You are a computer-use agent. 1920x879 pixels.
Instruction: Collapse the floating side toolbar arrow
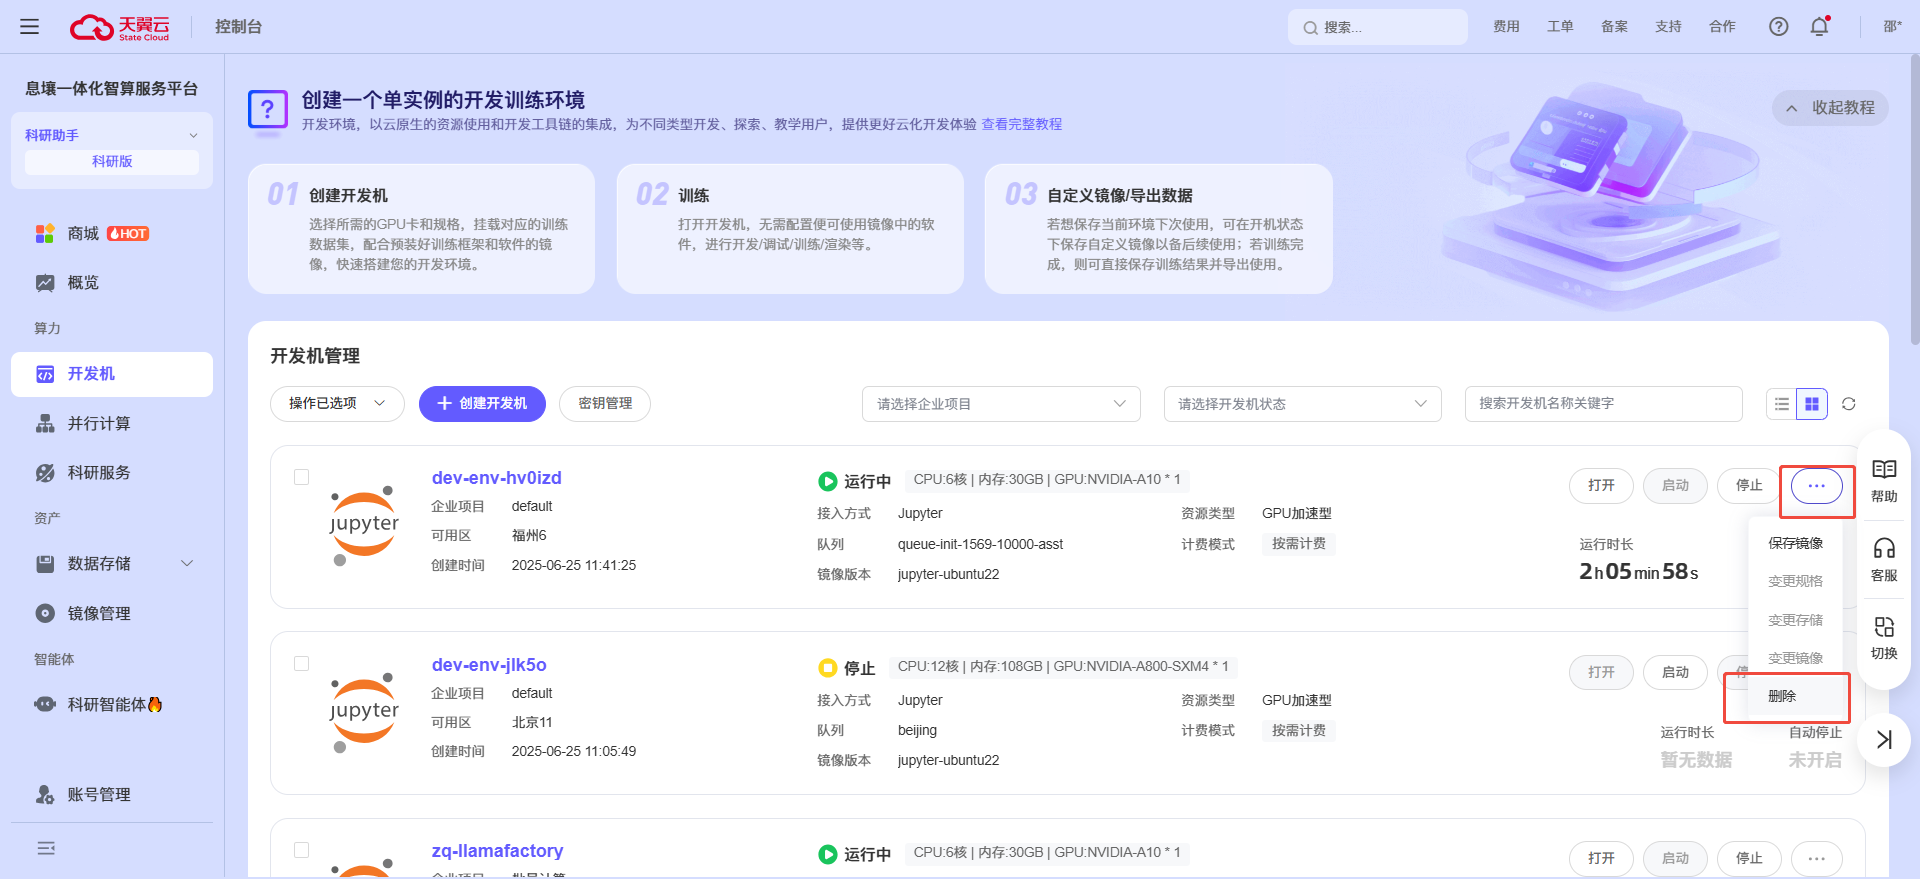(1884, 740)
